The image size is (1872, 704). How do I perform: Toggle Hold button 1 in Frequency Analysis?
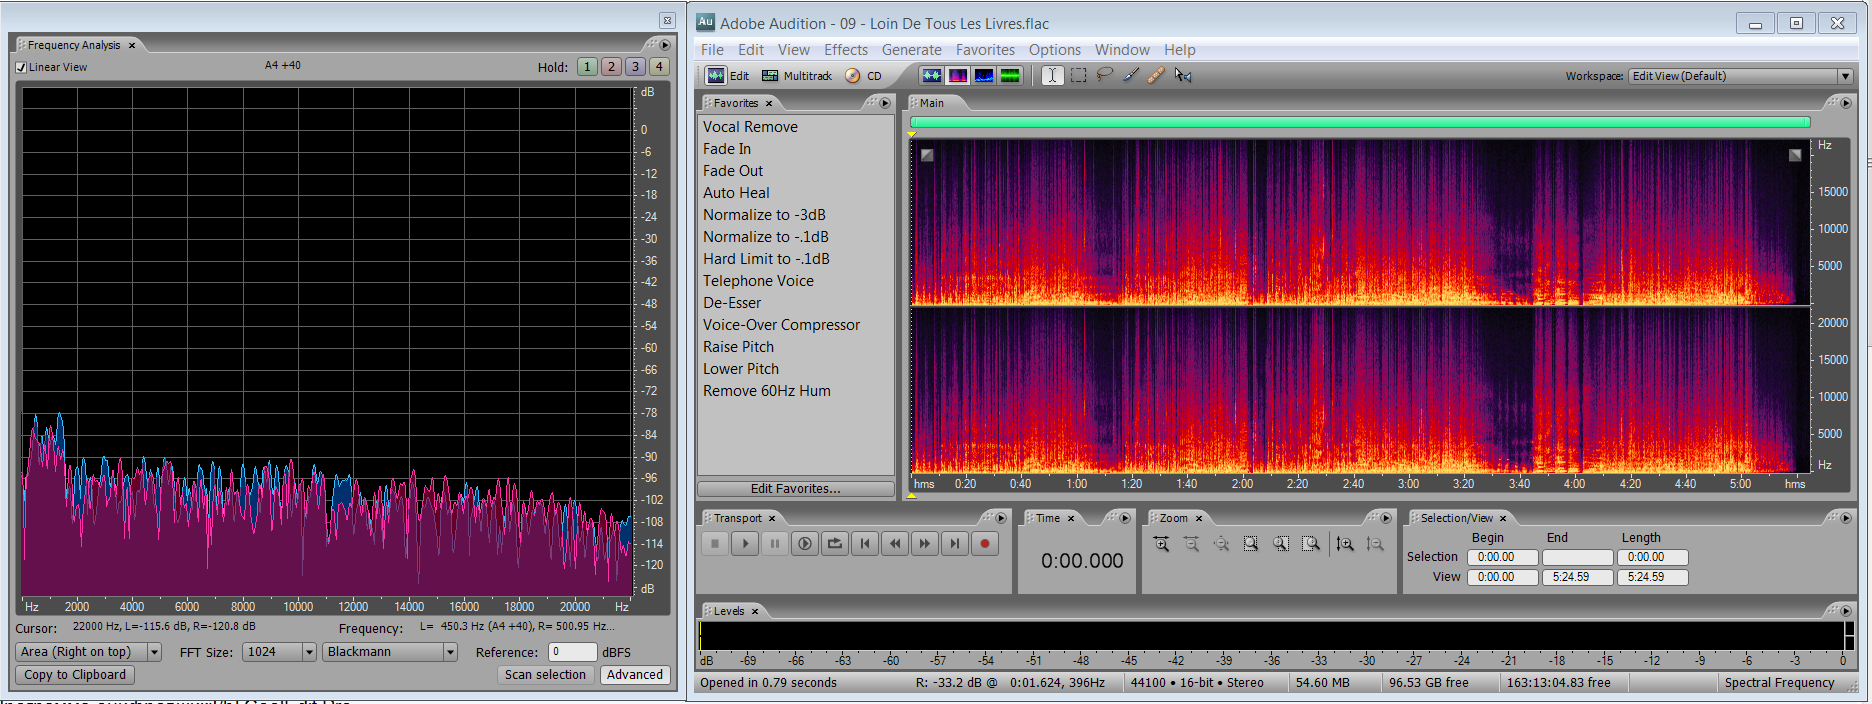point(587,67)
